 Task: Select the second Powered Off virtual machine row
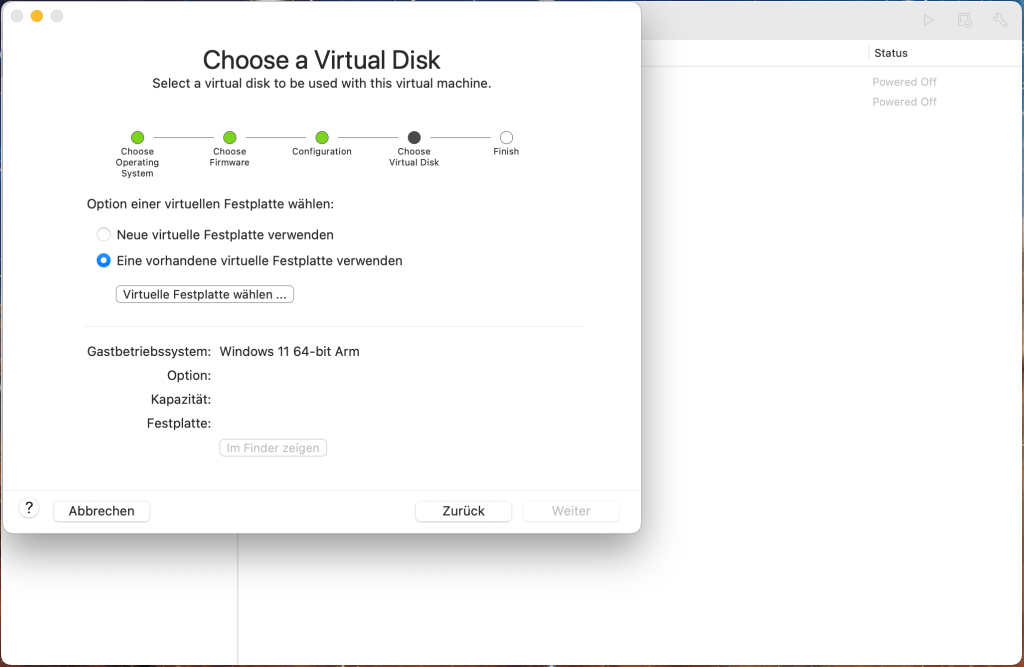(903, 101)
